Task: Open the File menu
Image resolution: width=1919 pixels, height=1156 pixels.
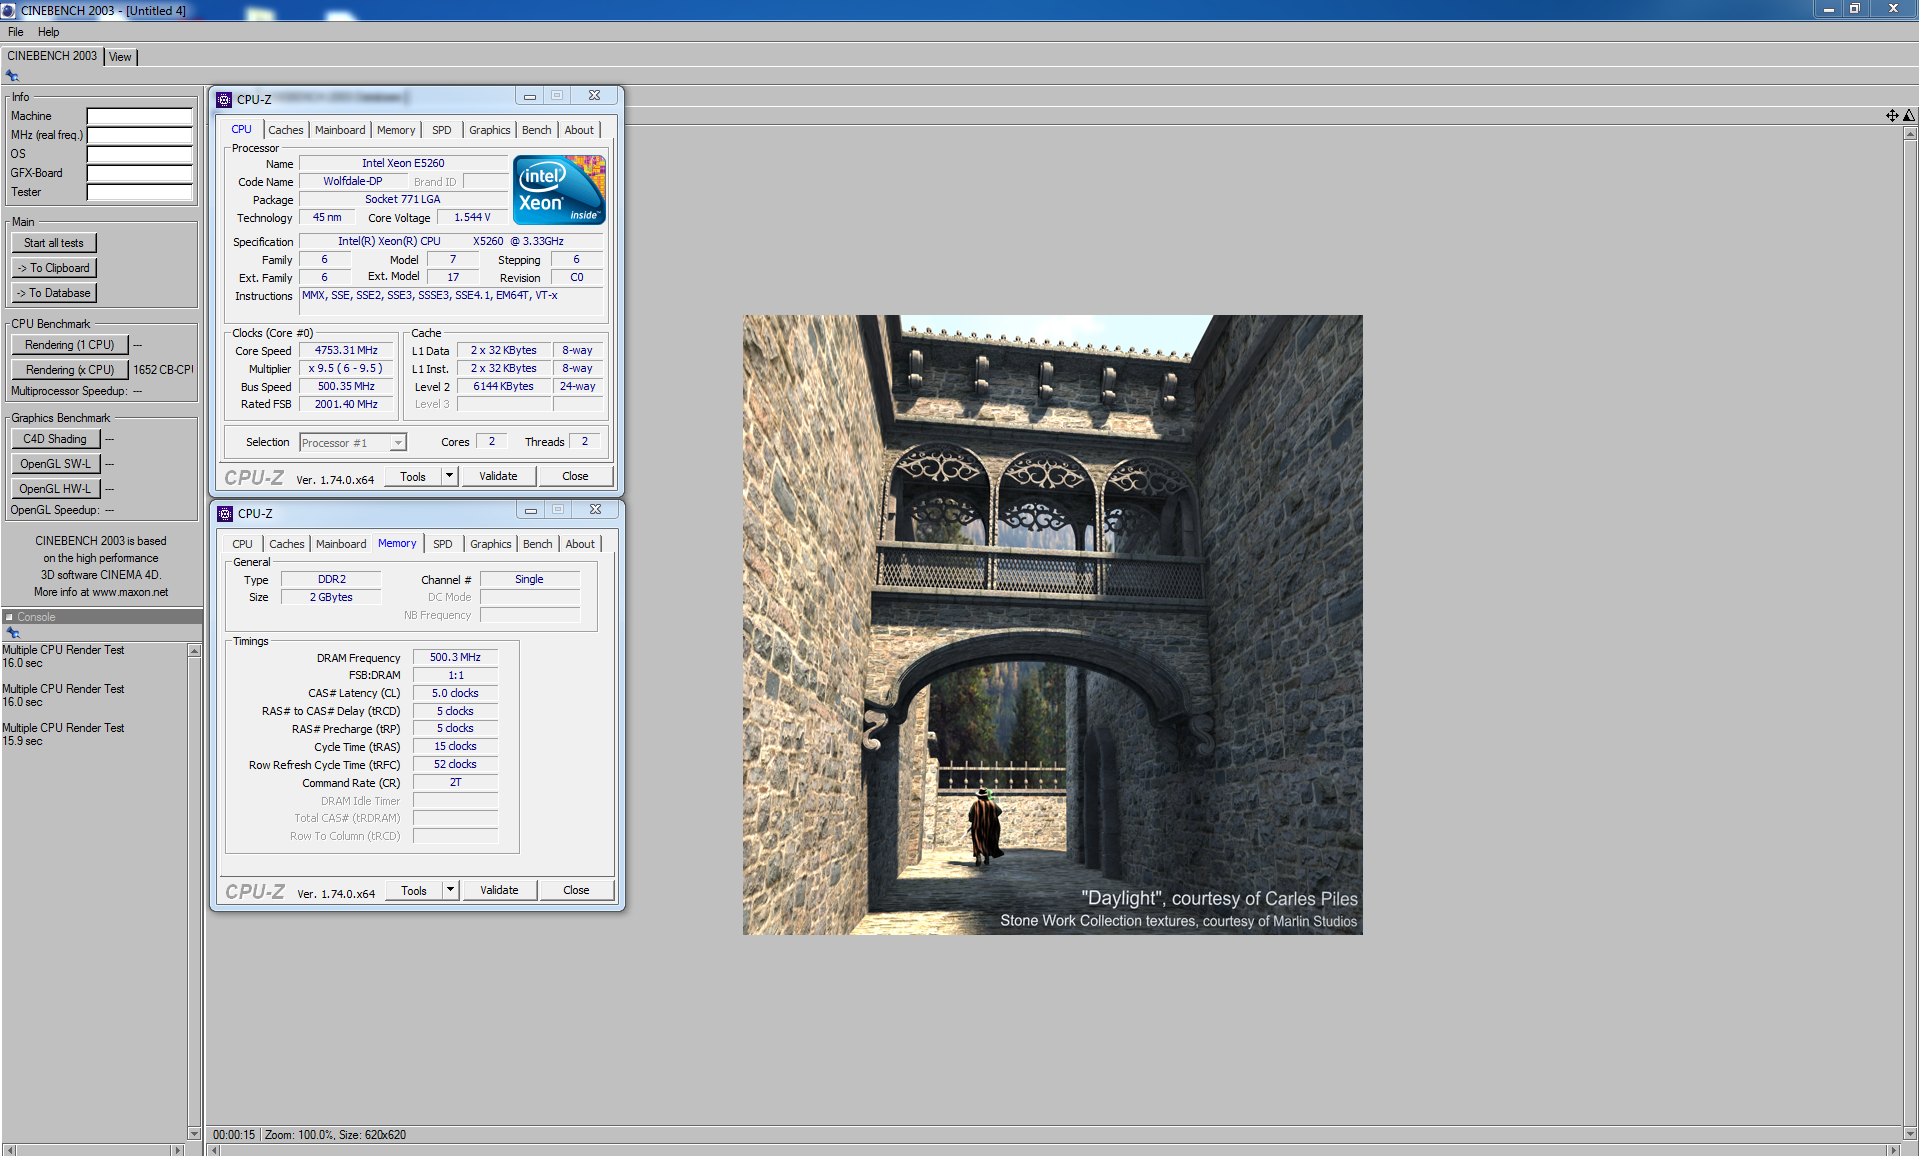Action: point(15,32)
